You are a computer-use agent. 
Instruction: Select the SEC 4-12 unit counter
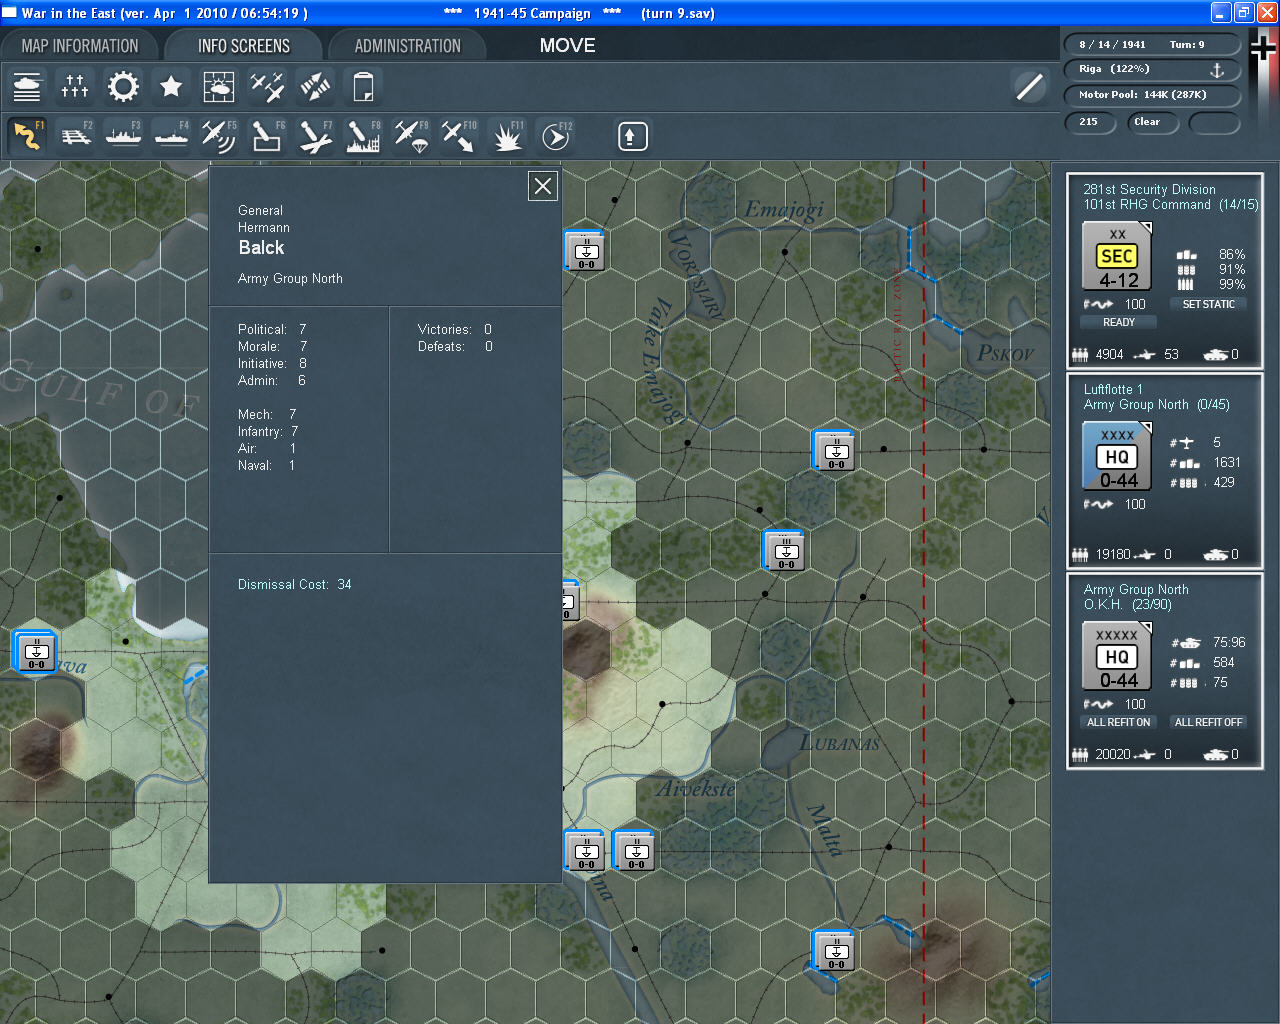pyautogui.click(x=1117, y=257)
